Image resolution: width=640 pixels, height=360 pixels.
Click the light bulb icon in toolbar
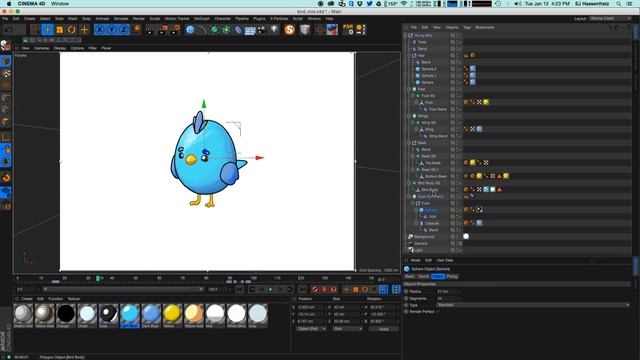(x=274, y=29)
